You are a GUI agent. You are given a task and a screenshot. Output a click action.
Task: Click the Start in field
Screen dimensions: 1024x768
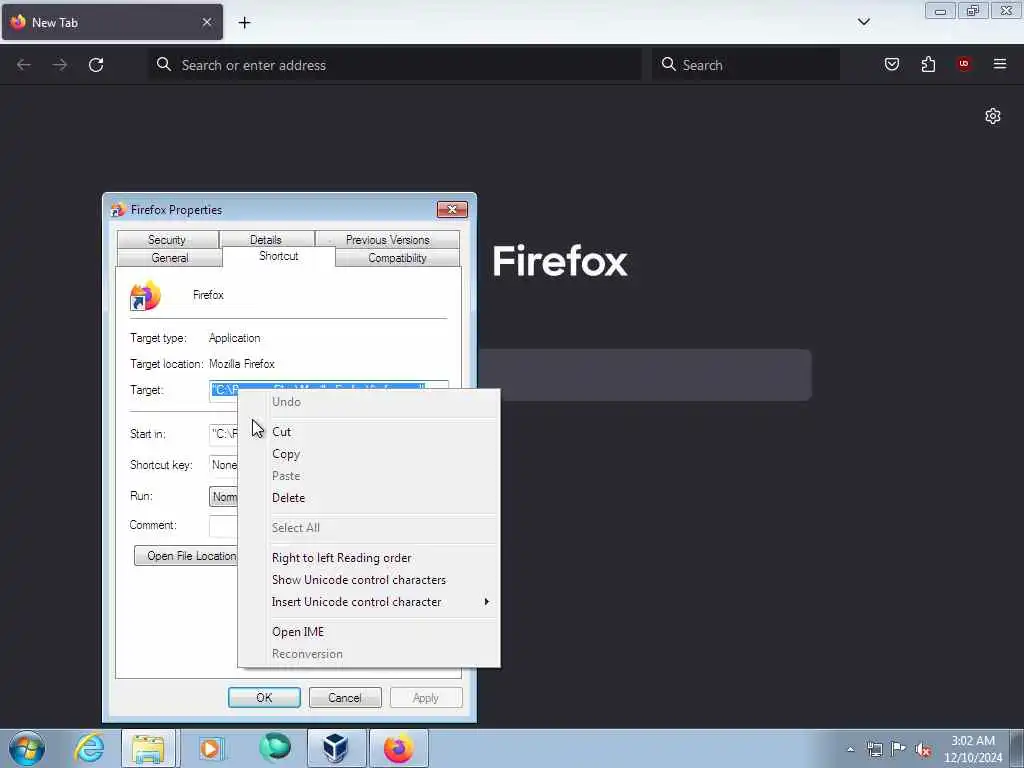[x=223, y=434]
